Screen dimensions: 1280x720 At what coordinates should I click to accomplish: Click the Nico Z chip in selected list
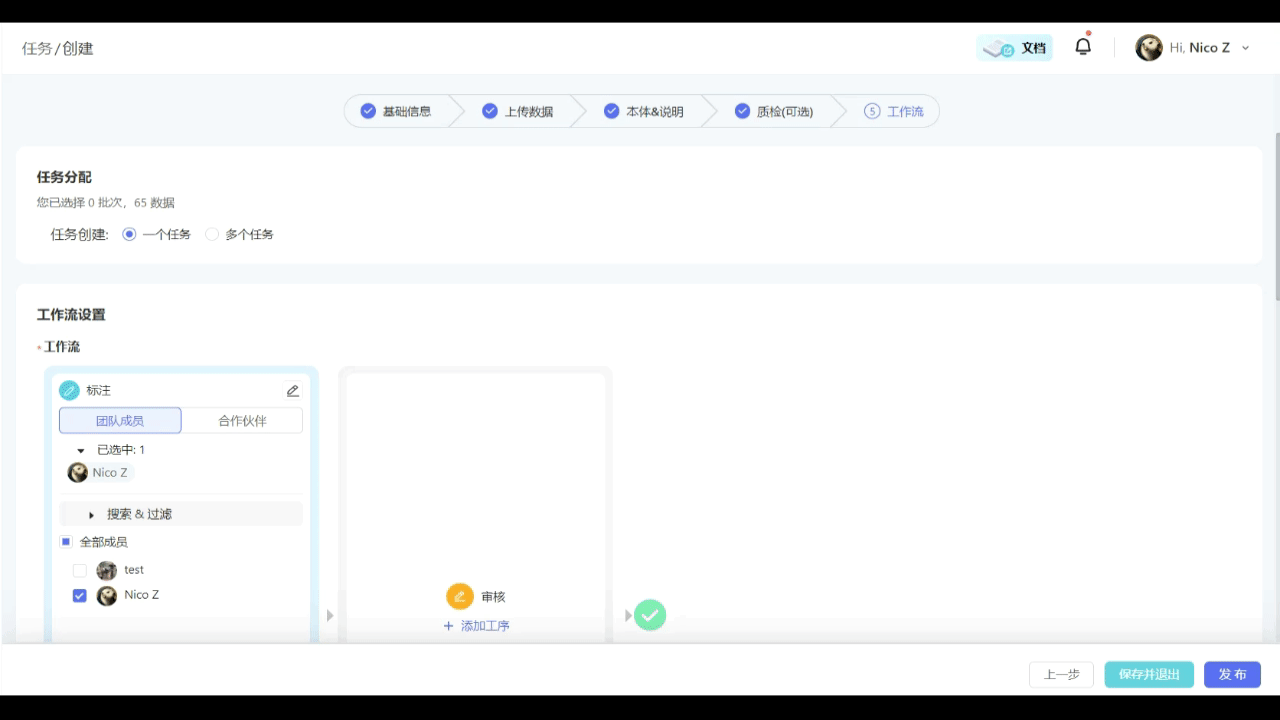click(x=100, y=473)
